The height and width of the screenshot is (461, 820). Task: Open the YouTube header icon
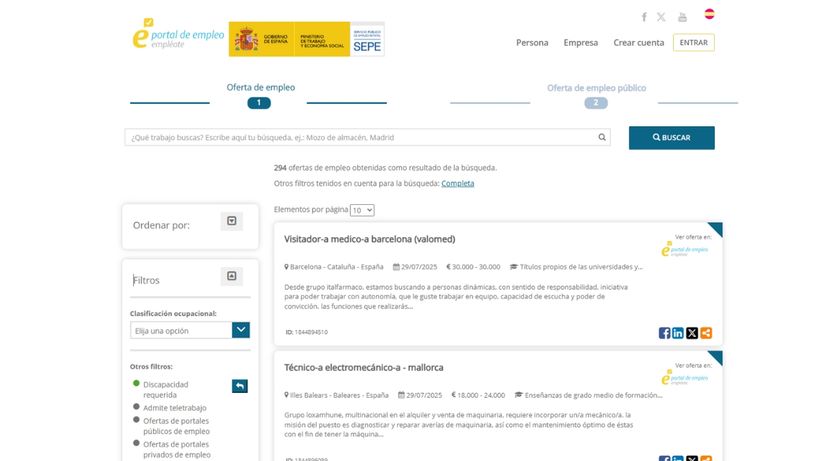[x=682, y=17]
